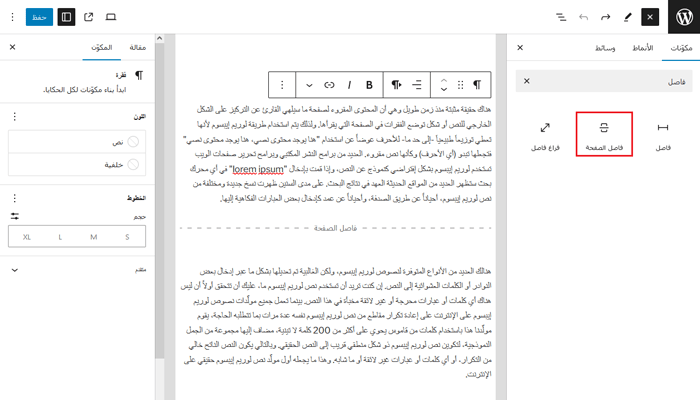
Task: Toggle custom font size sliders icon
Action: point(15,216)
